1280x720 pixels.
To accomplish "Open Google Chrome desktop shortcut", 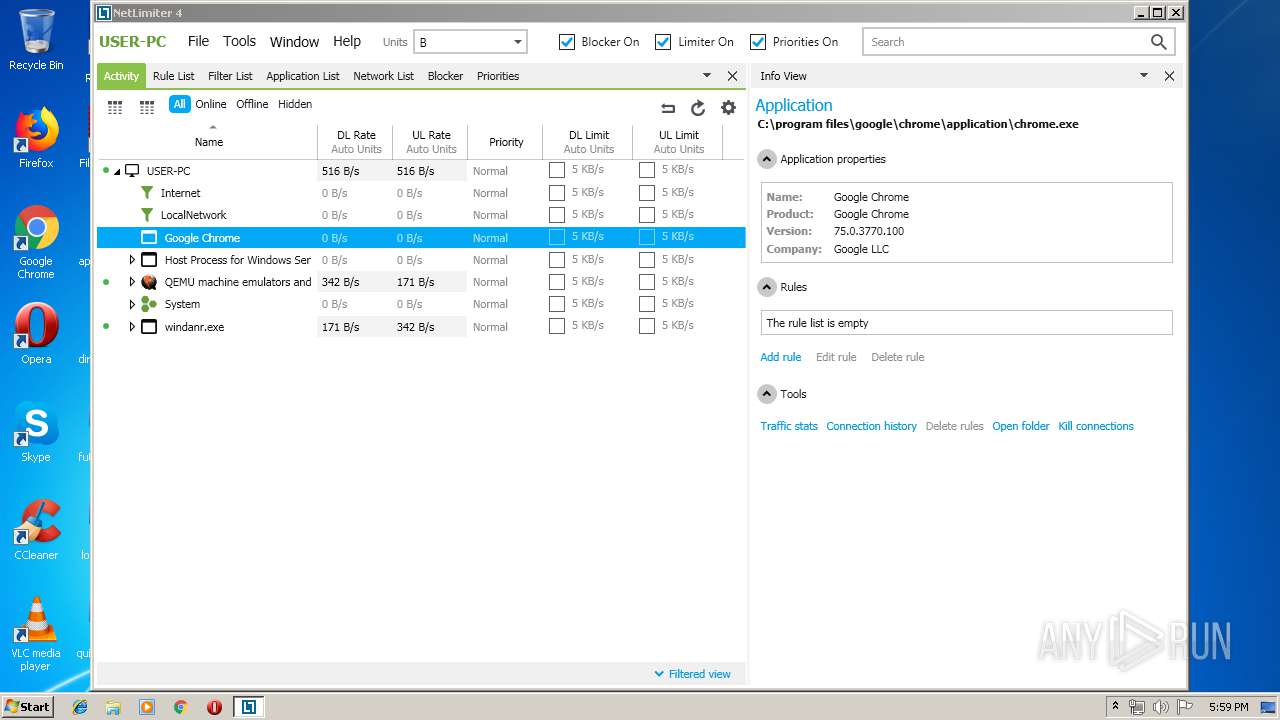I will (x=36, y=242).
